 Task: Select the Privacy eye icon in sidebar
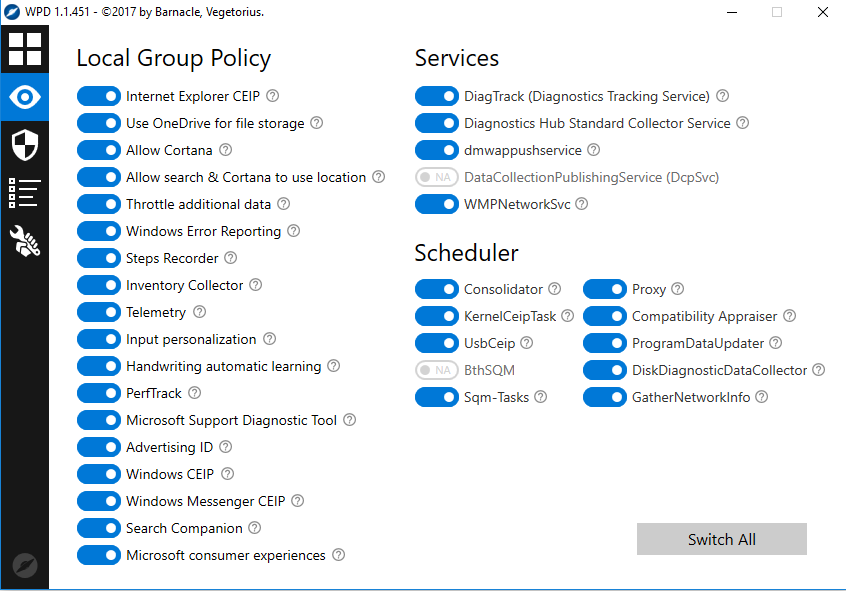24,97
